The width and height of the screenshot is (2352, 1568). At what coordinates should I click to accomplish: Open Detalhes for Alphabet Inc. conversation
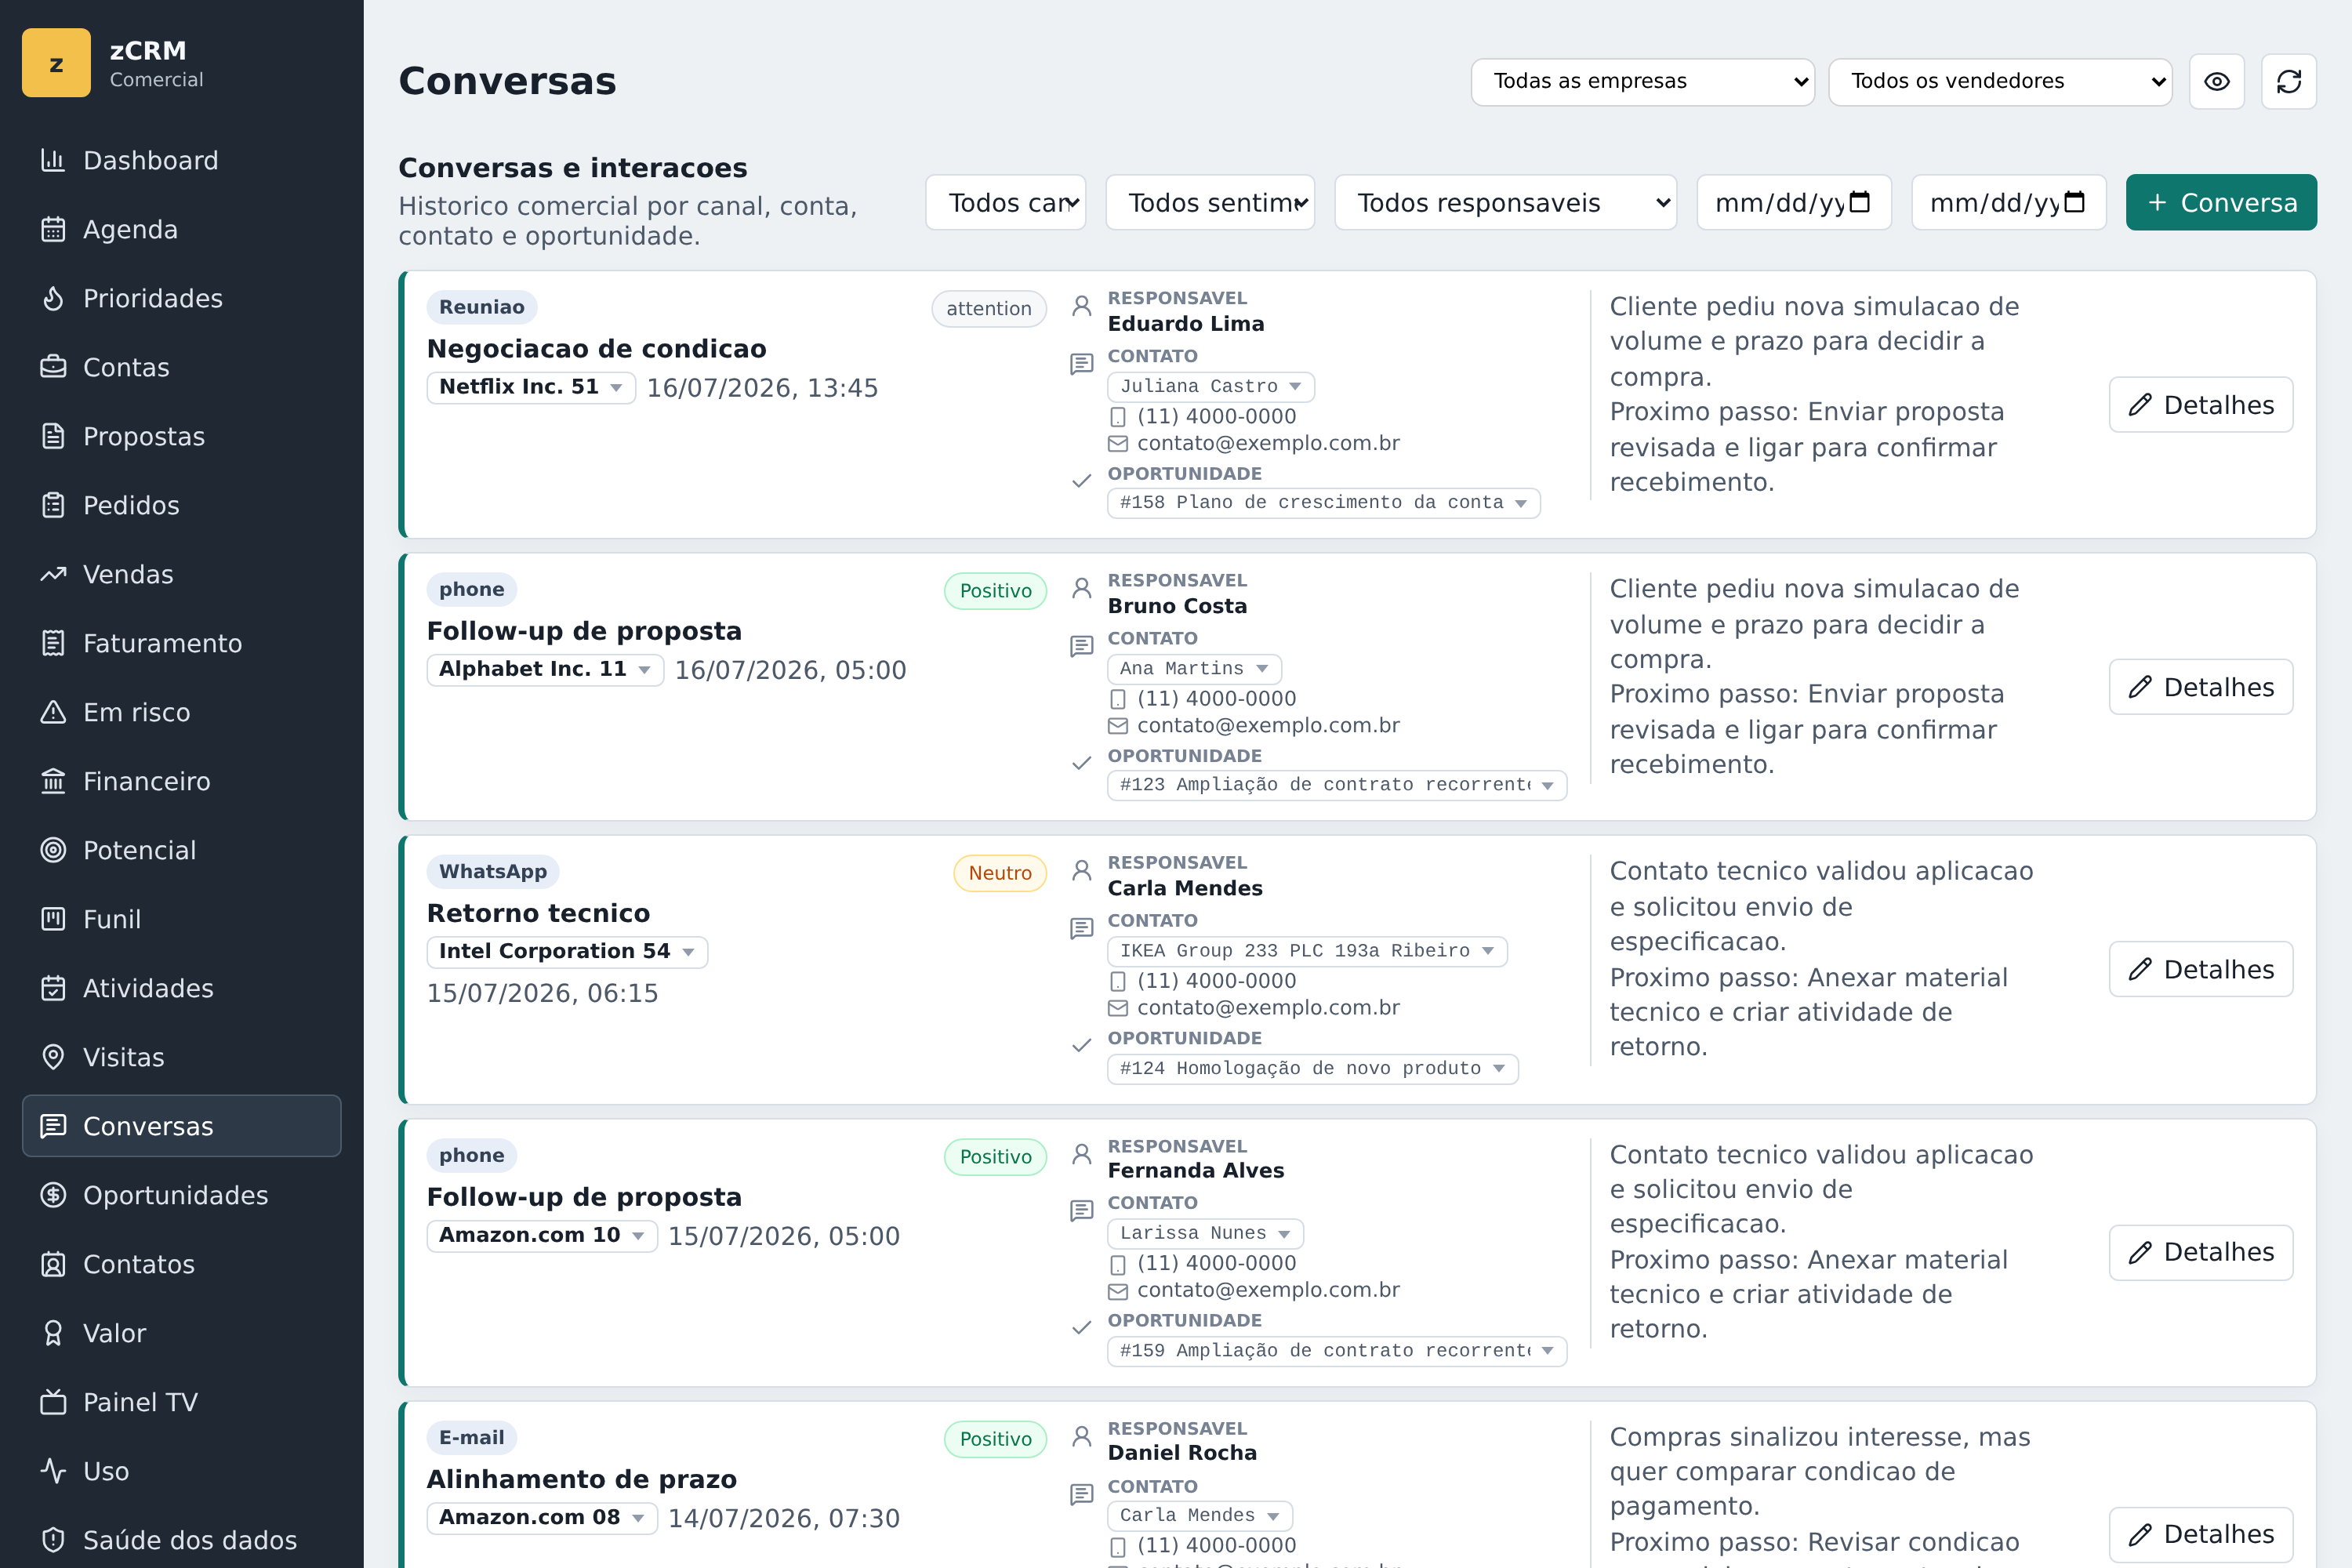coord(2201,687)
